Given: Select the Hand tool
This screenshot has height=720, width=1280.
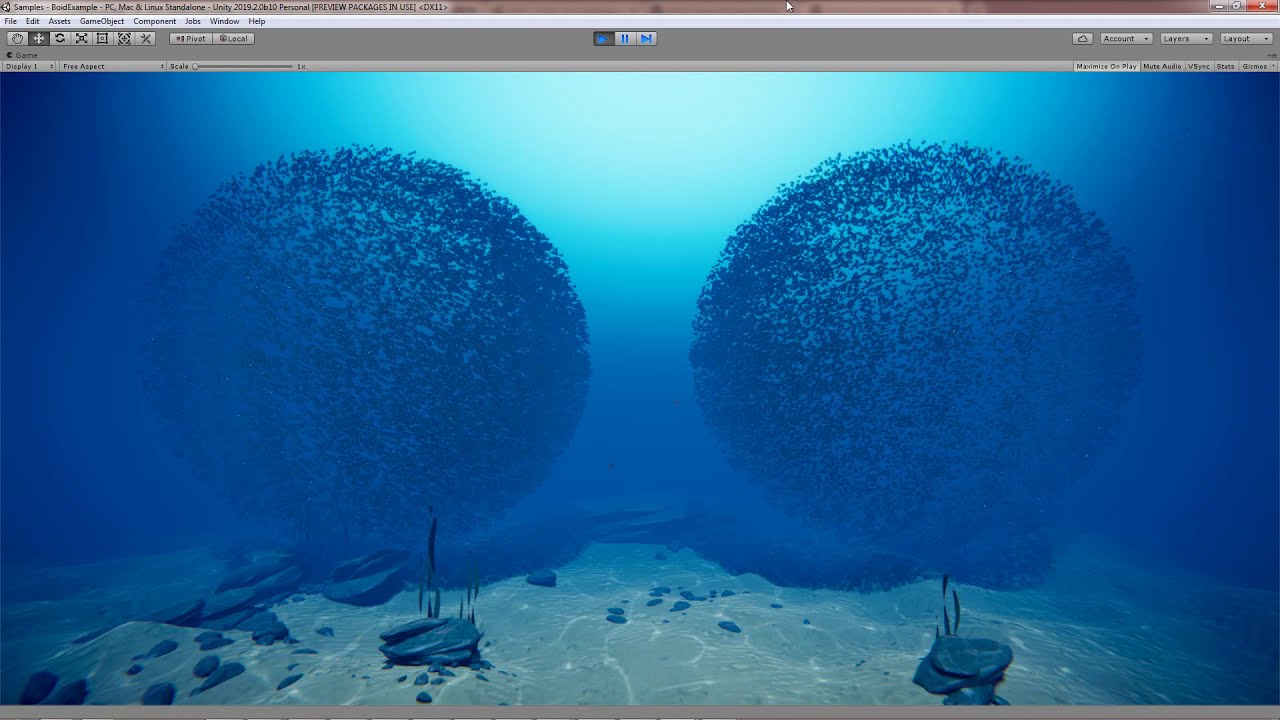Looking at the screenshot, I should 16,38.
